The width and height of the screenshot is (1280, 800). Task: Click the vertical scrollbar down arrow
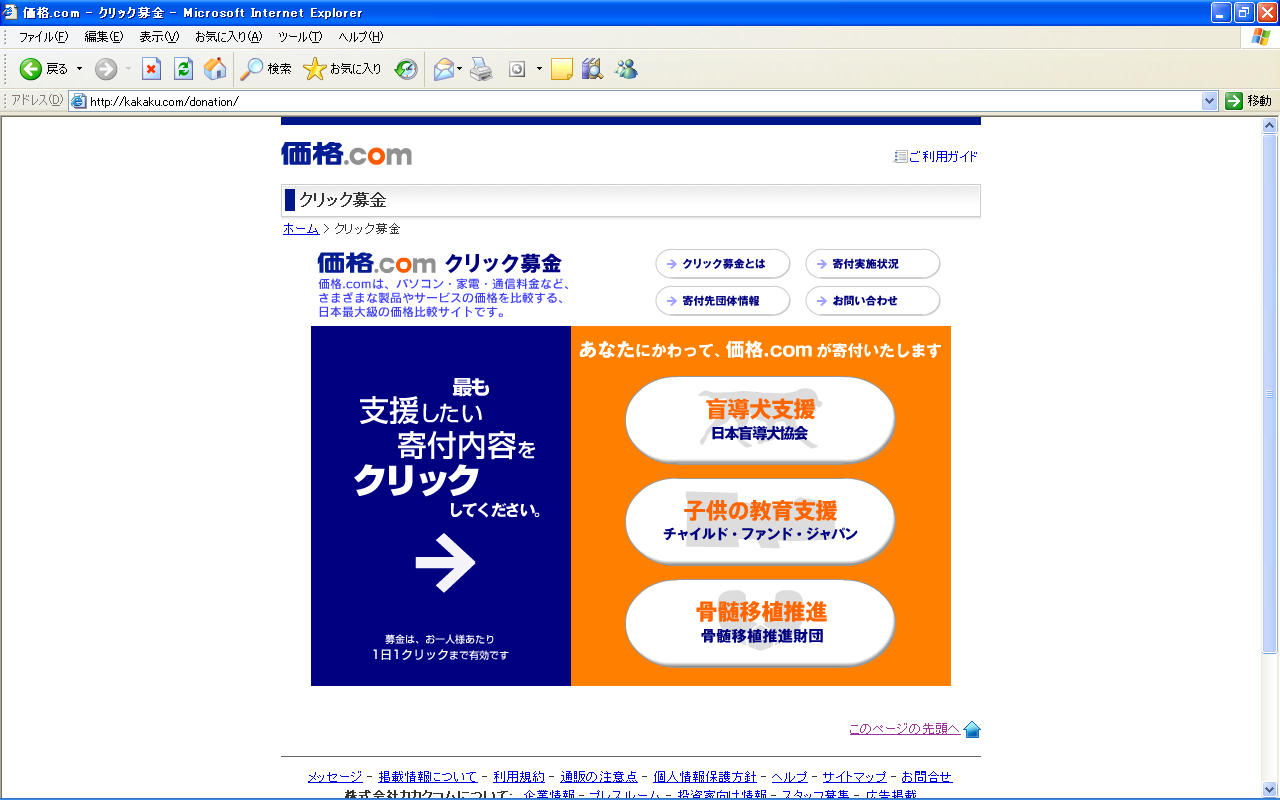(1270, 789)
